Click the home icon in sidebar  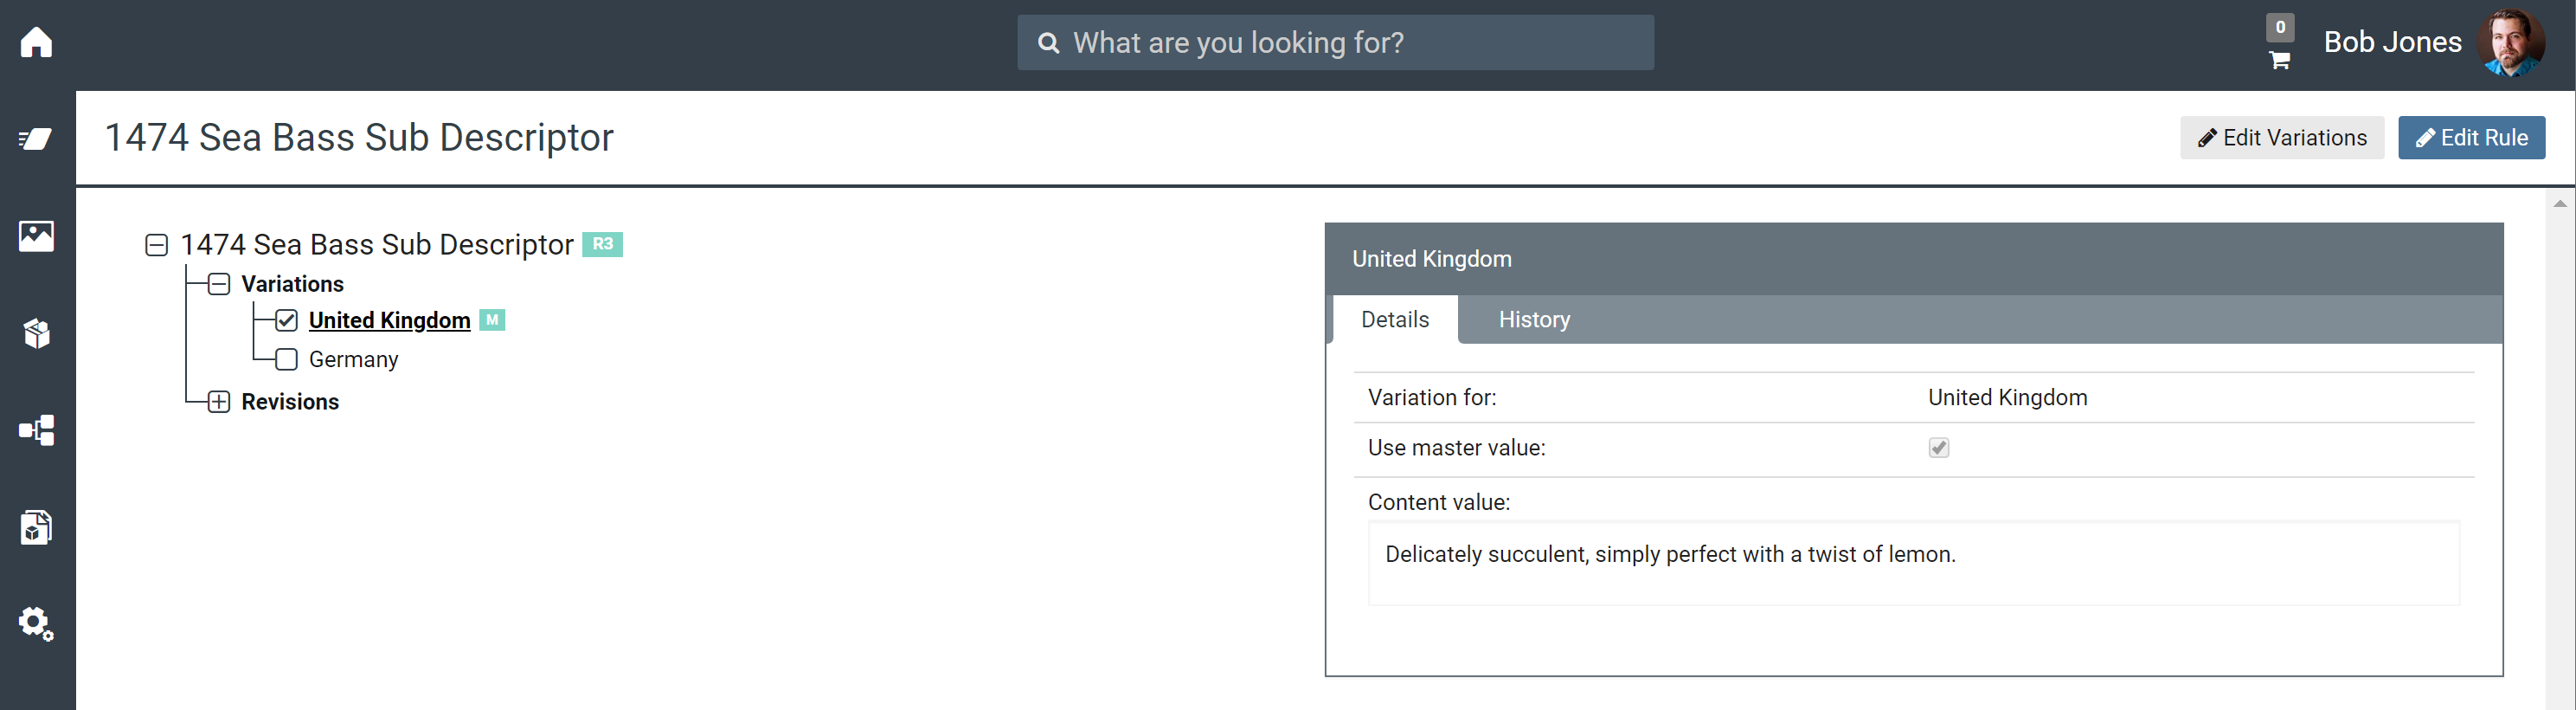point(37,43)
